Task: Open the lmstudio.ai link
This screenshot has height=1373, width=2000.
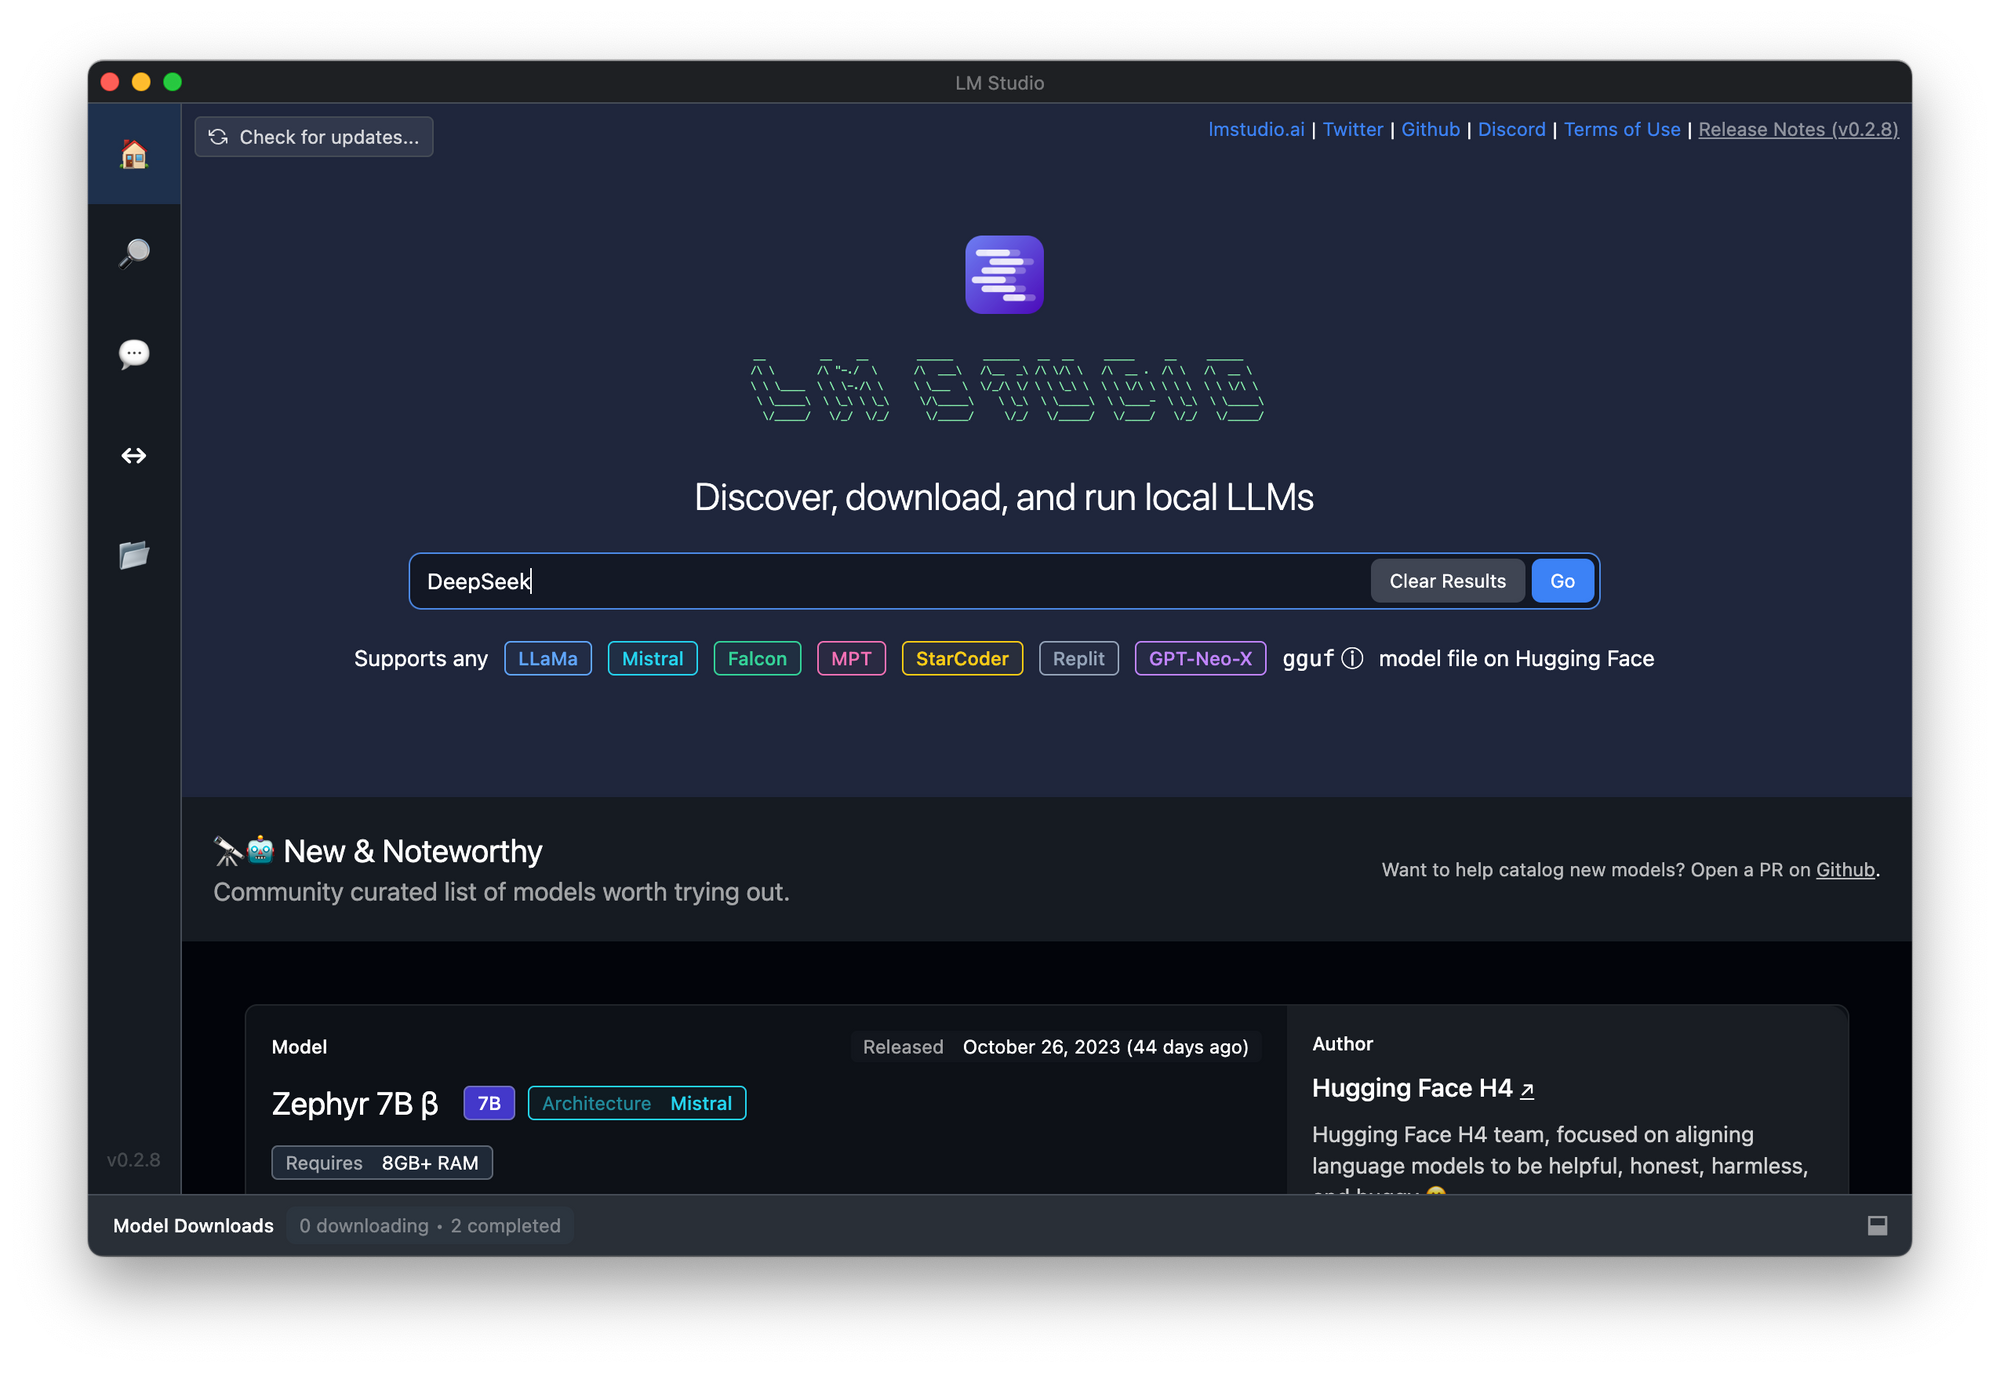Action: 1256,129
